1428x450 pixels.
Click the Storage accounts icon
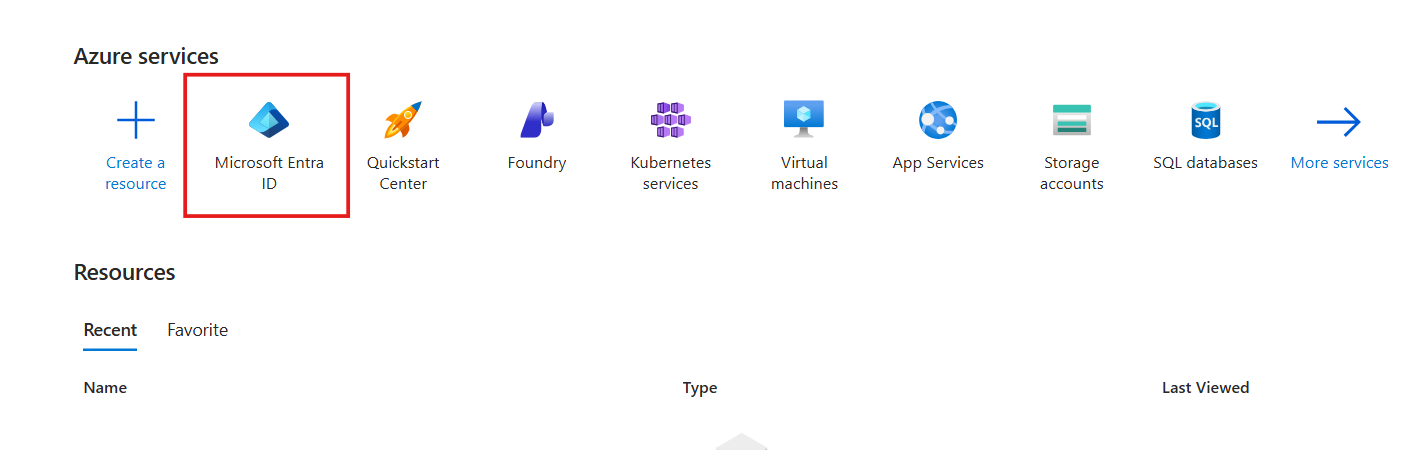pyautogui.click(x=1071, y=121)
